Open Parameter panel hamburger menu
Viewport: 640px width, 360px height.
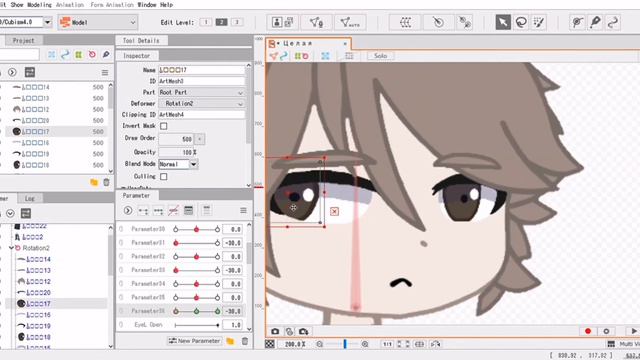tap(243, 211)
